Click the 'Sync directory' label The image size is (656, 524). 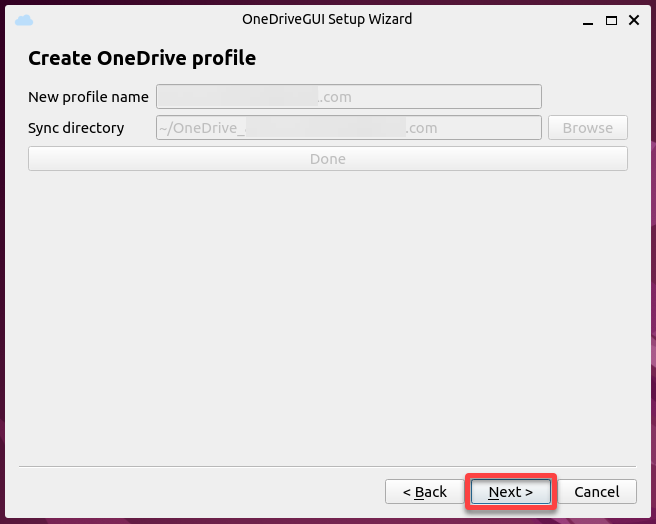76,128
